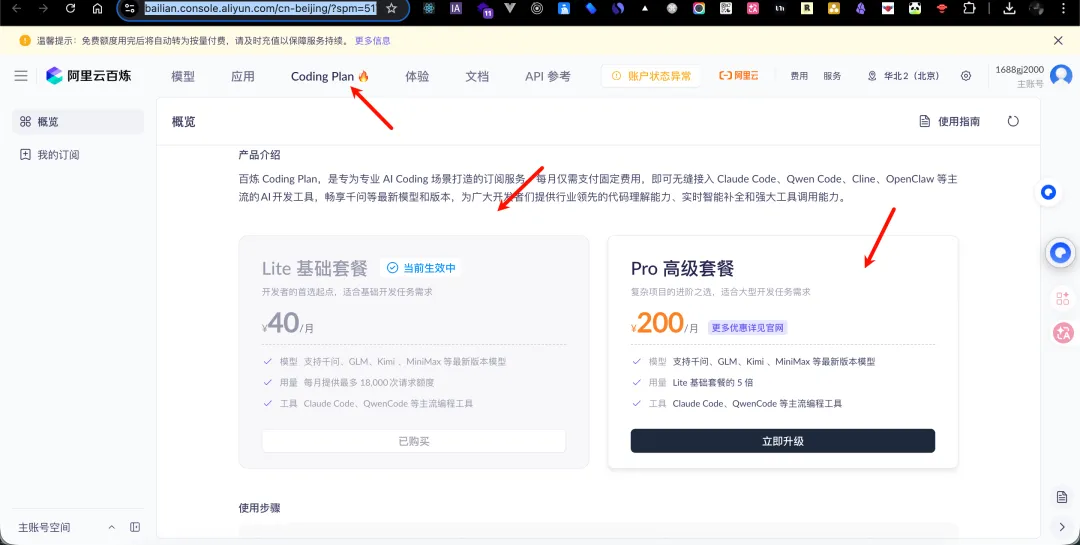The image size is (1080, 545).
Task: Click Lite 基础套餐的 5 倍 usage text
Action: 712,382
